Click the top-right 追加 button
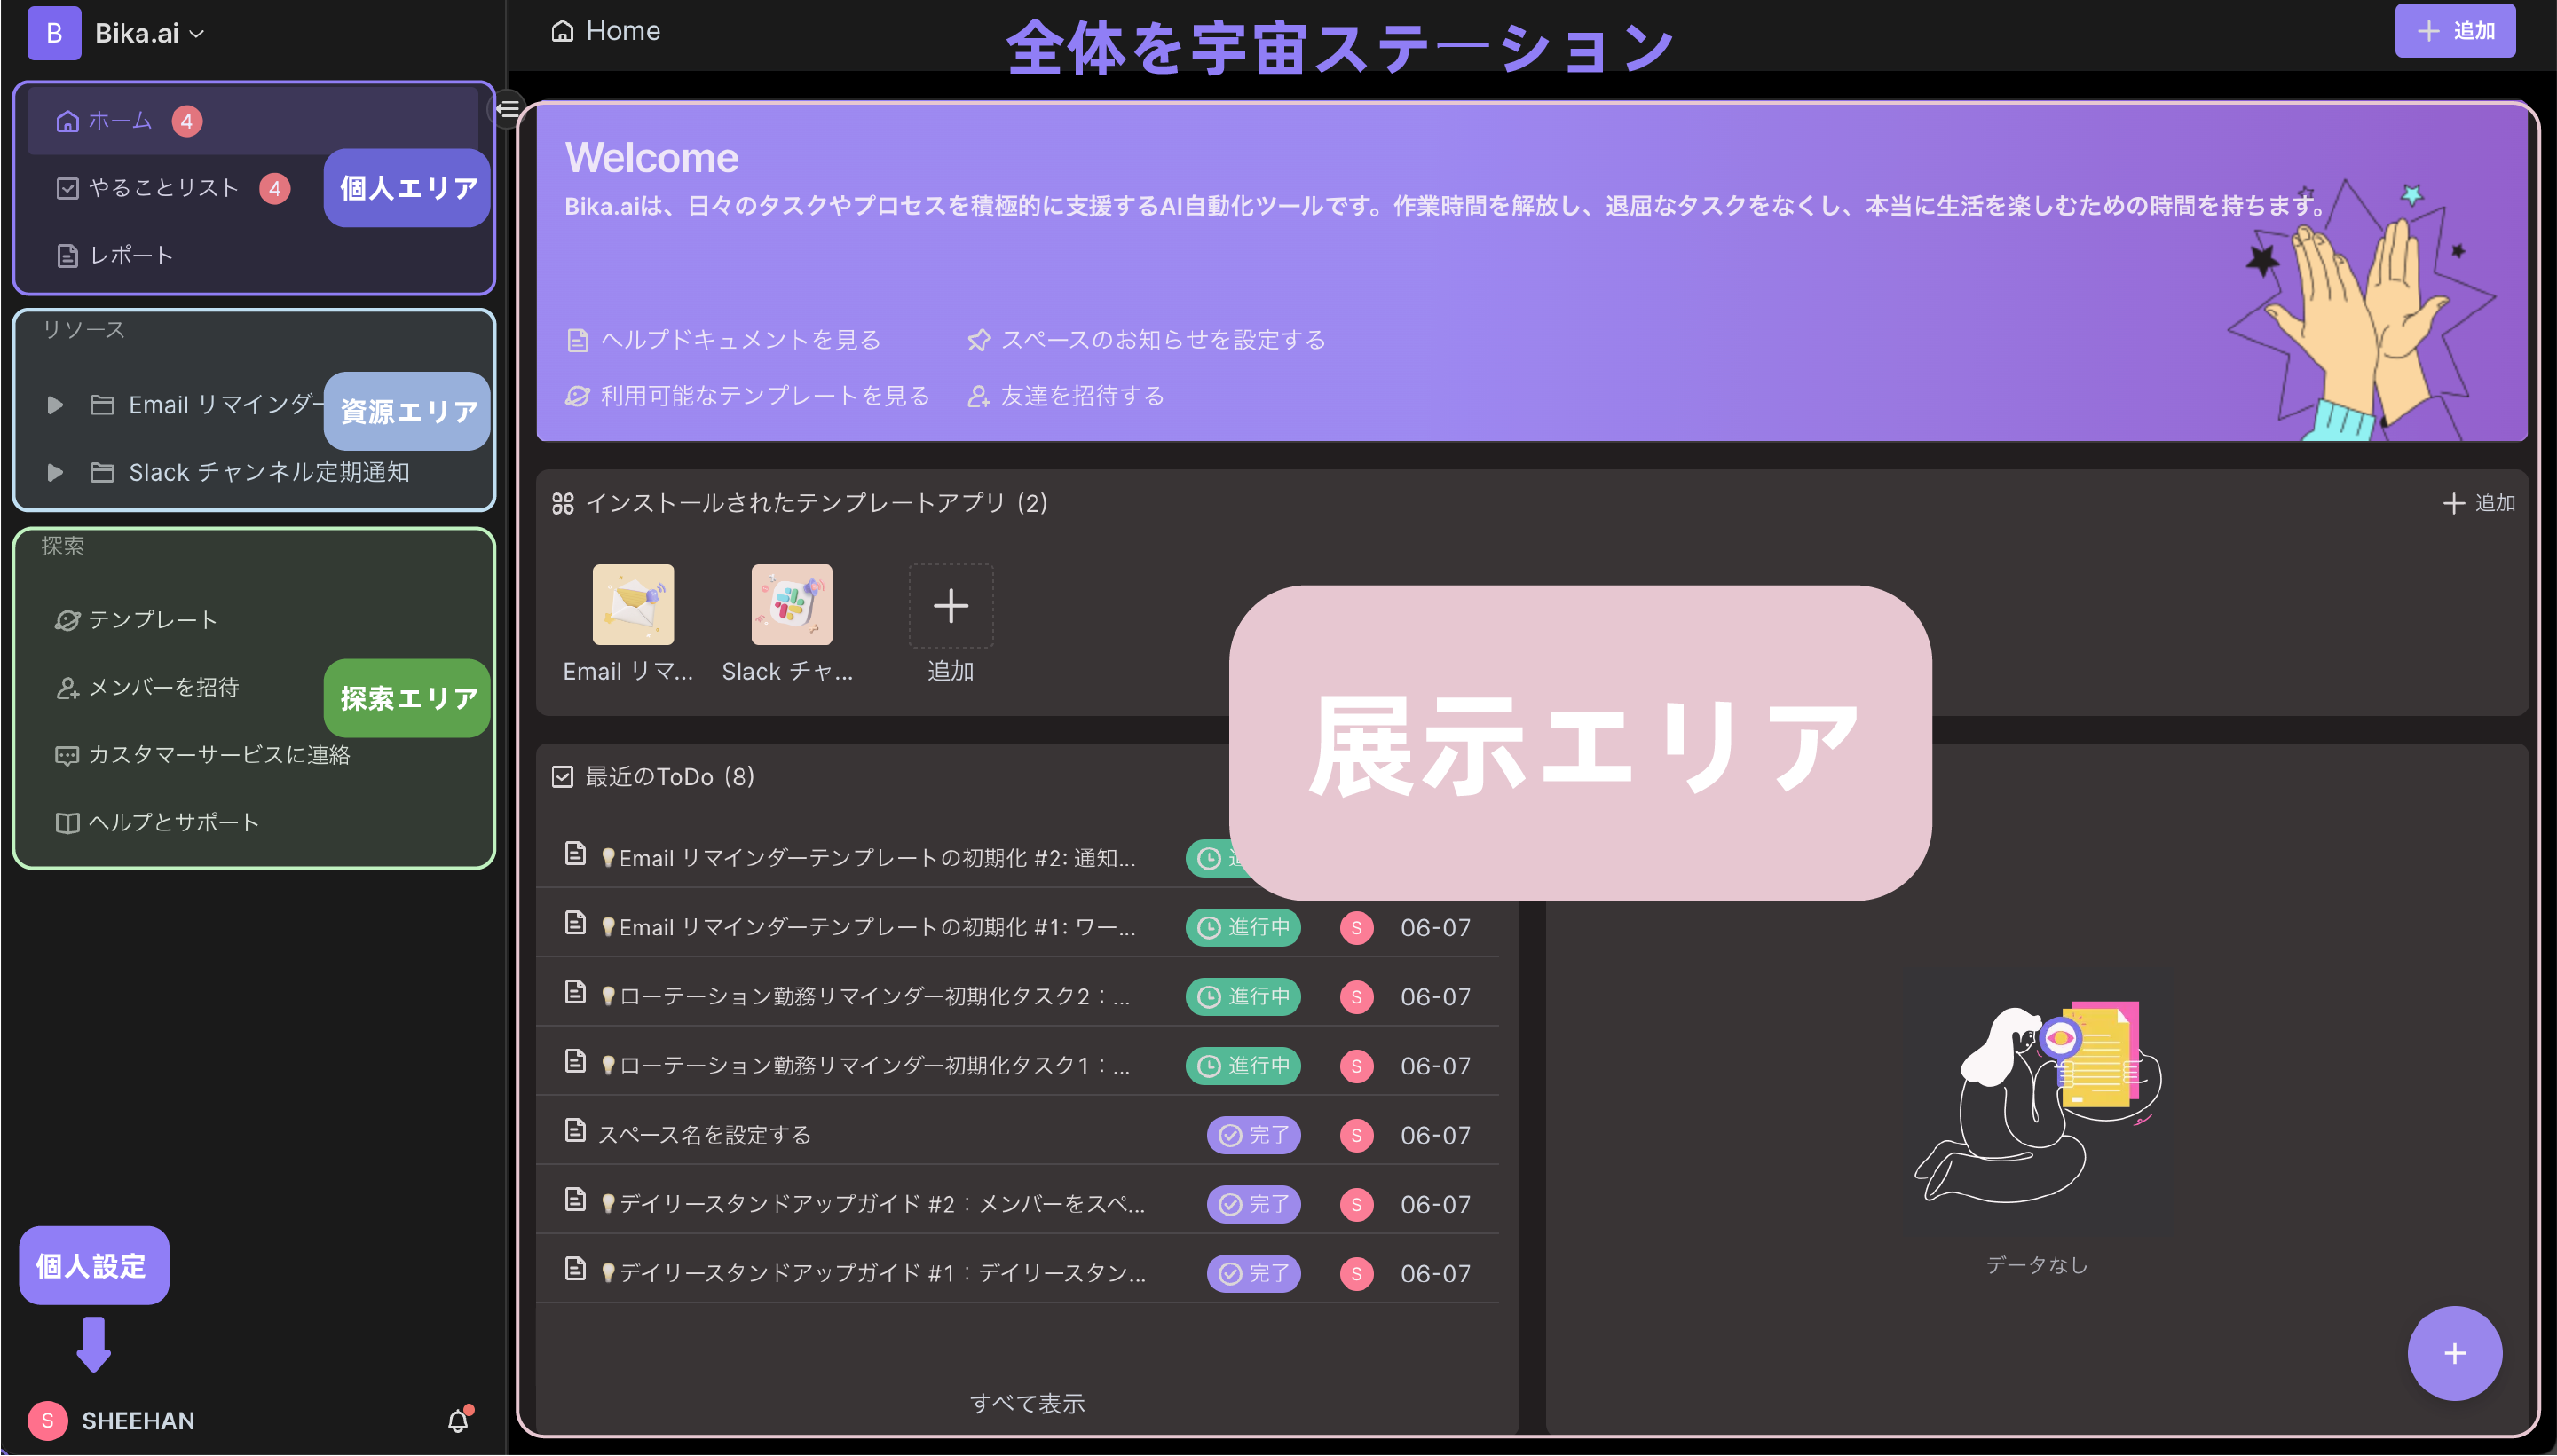This screenshot has width=2557, height=1456. pyautogui.click(x=2454, y=31)
